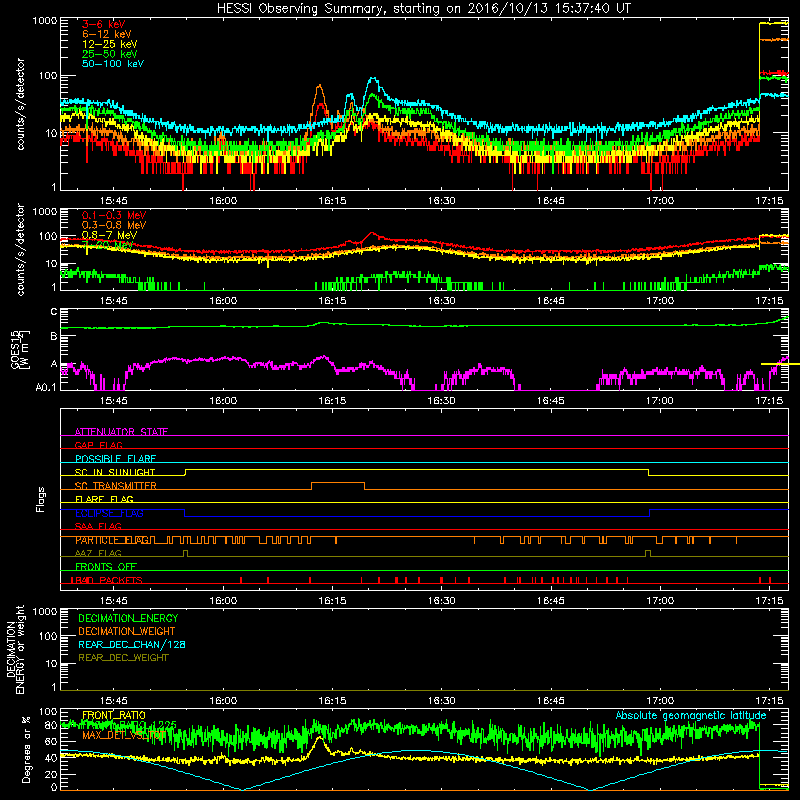Click the blue ECLIPSE_FLAG label
This screenshot has width=800, height=800.
[x=109, y=513]
